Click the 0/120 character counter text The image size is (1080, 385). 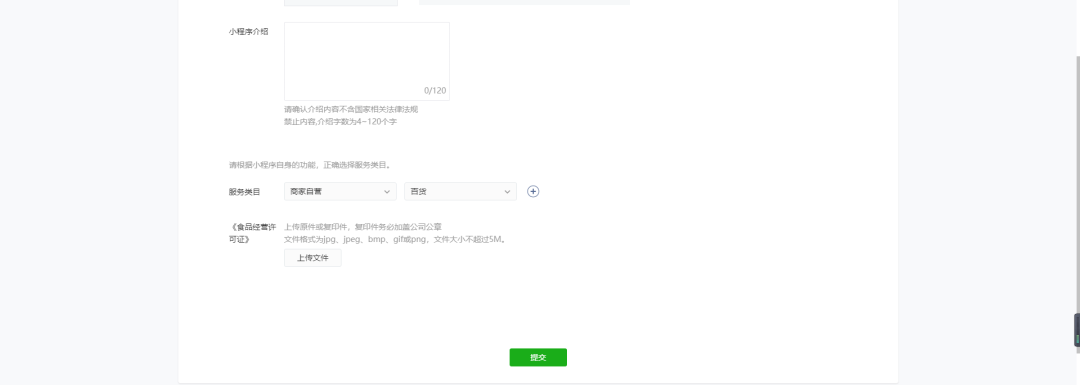(x=435, y=90)
